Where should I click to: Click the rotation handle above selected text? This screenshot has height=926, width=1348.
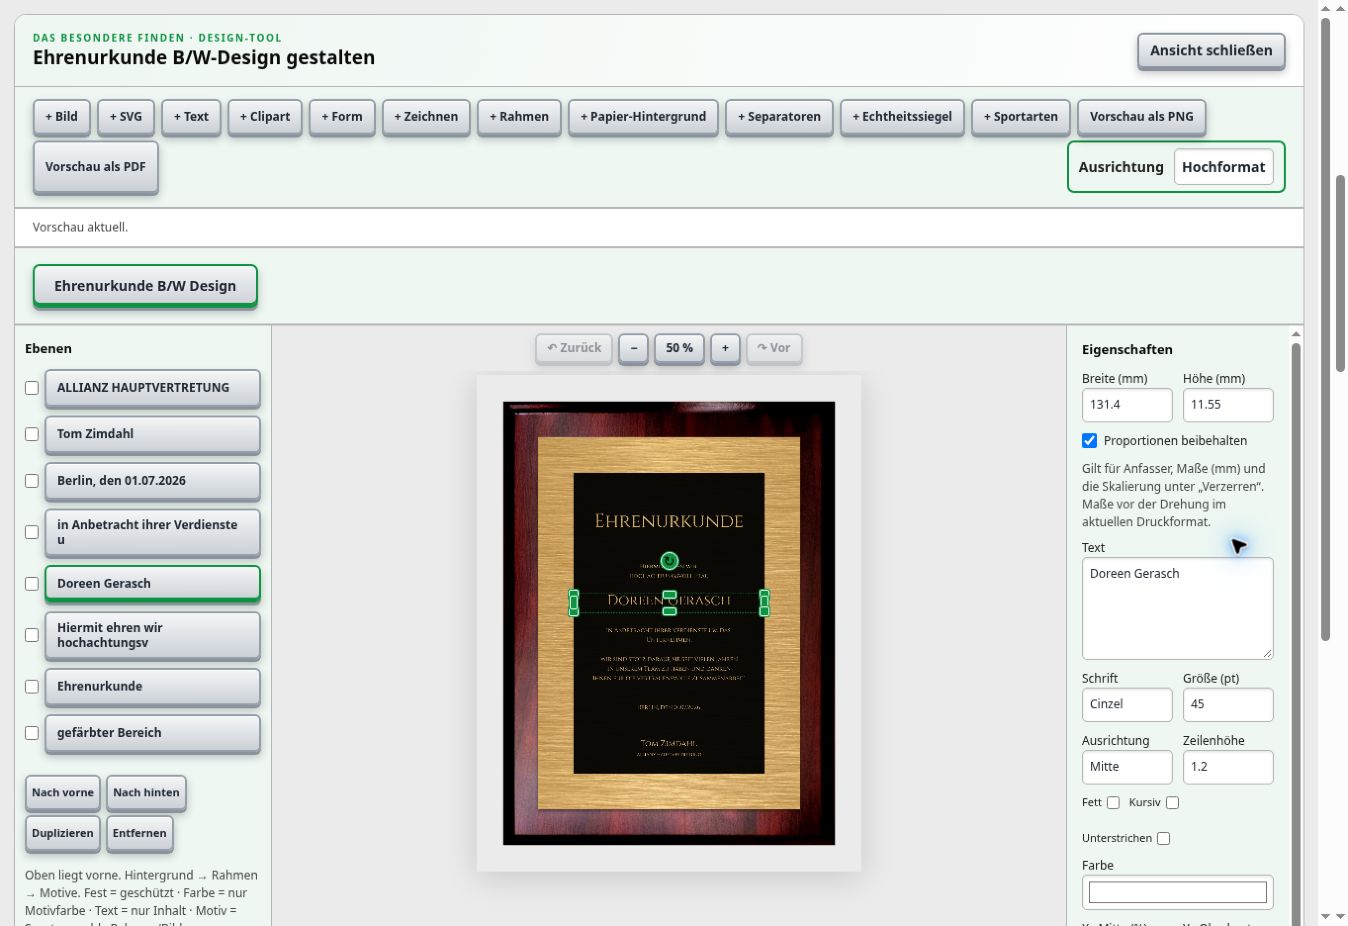pyautogui.click(x=669, y=561)
